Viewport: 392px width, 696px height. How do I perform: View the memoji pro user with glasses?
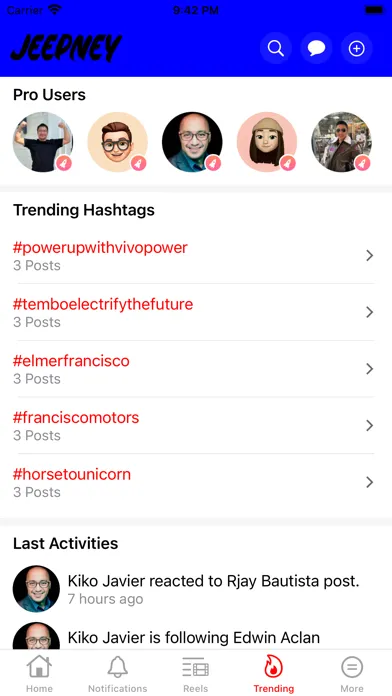(118, 142)
